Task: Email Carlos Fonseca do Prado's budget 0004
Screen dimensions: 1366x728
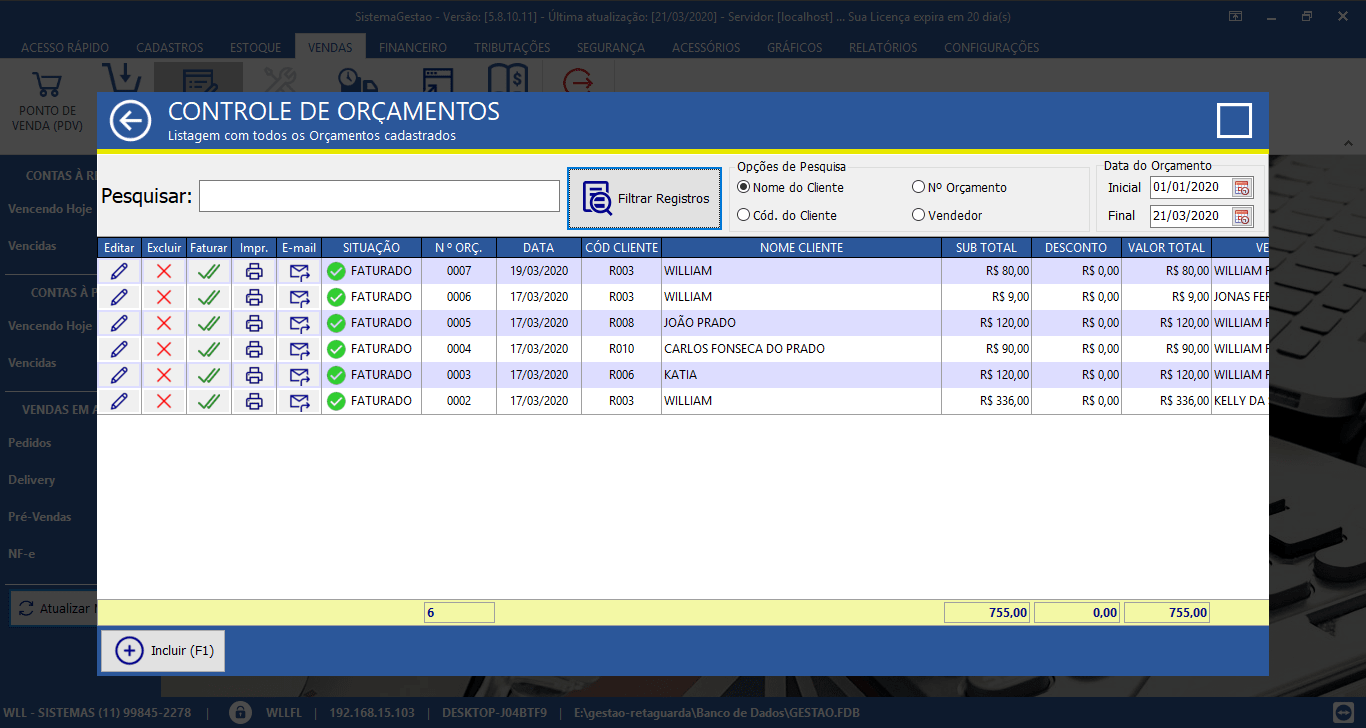Action: pos(299,349)
